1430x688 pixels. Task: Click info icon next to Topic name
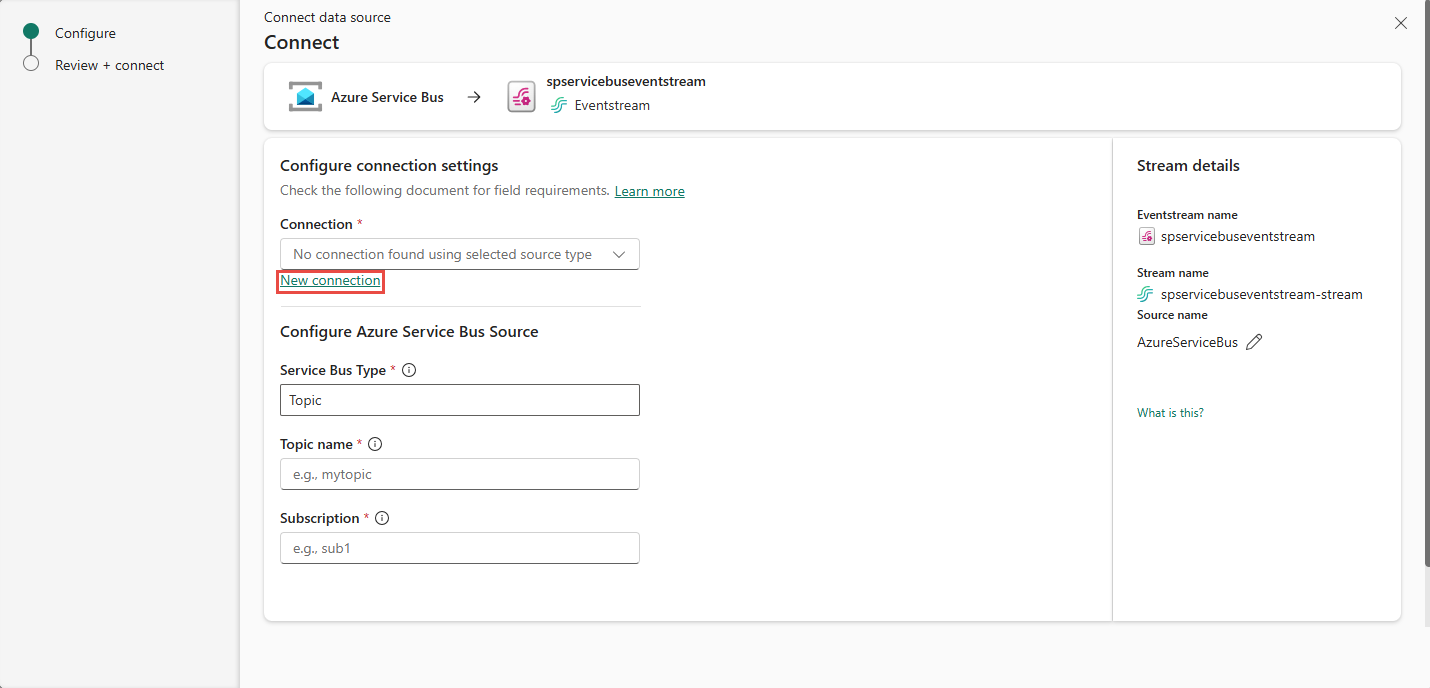point(375,444)
